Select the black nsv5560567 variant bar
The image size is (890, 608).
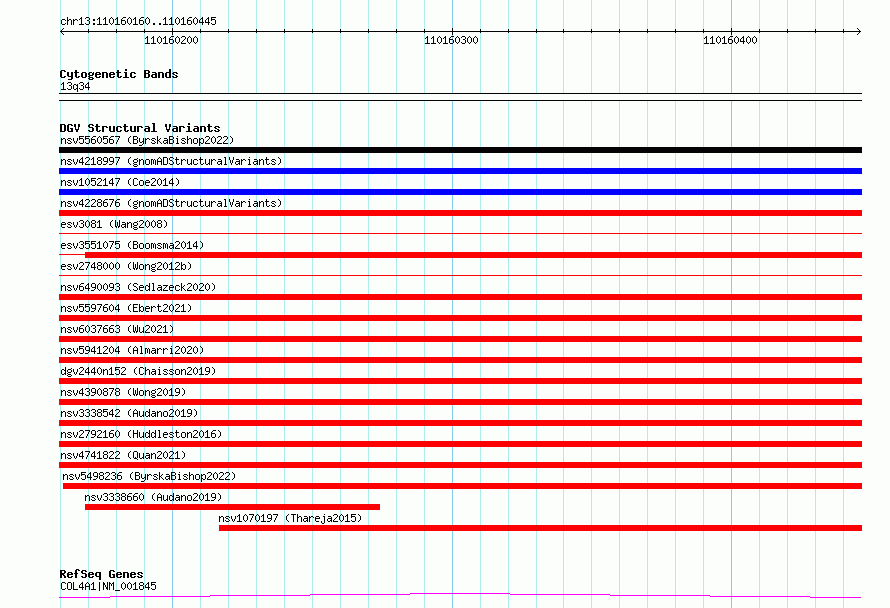click(x=460, y=150)
